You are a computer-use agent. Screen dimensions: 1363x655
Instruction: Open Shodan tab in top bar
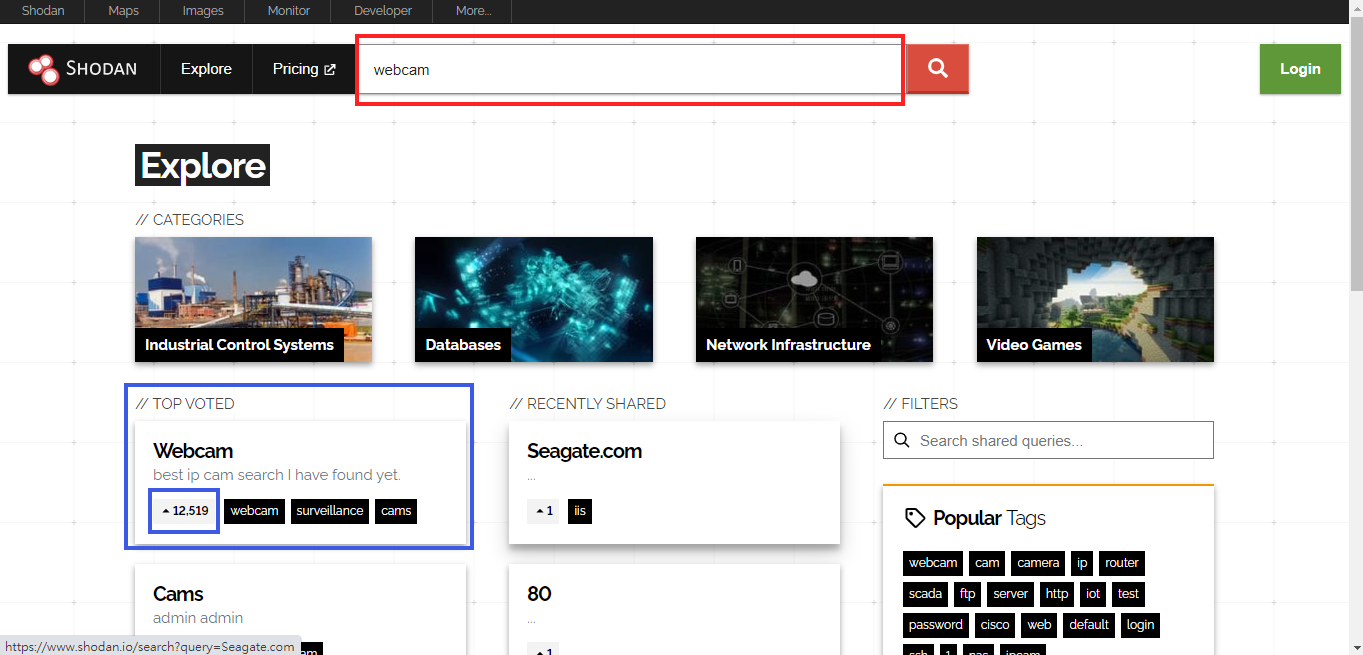(43, 11)
